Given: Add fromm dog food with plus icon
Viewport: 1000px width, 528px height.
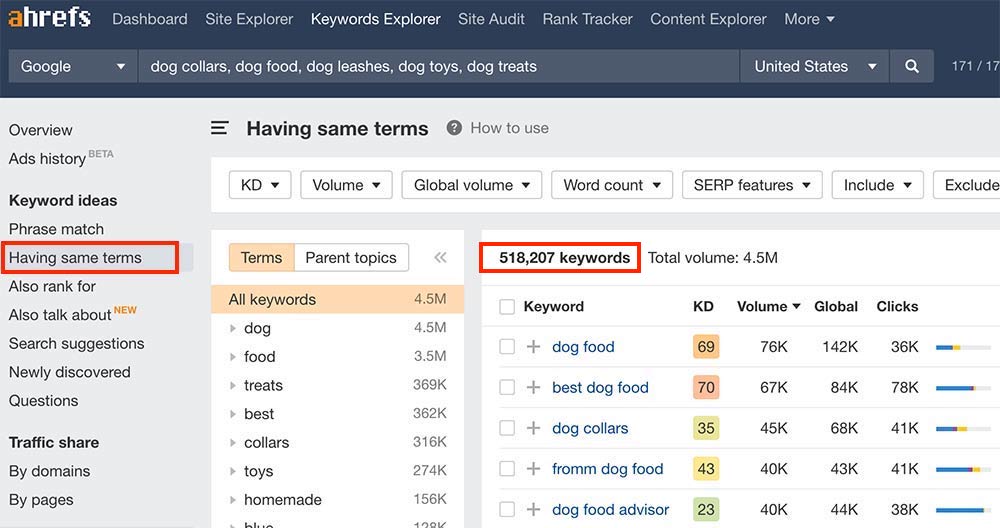Looking at the screenshot, I should pos(533,469).
